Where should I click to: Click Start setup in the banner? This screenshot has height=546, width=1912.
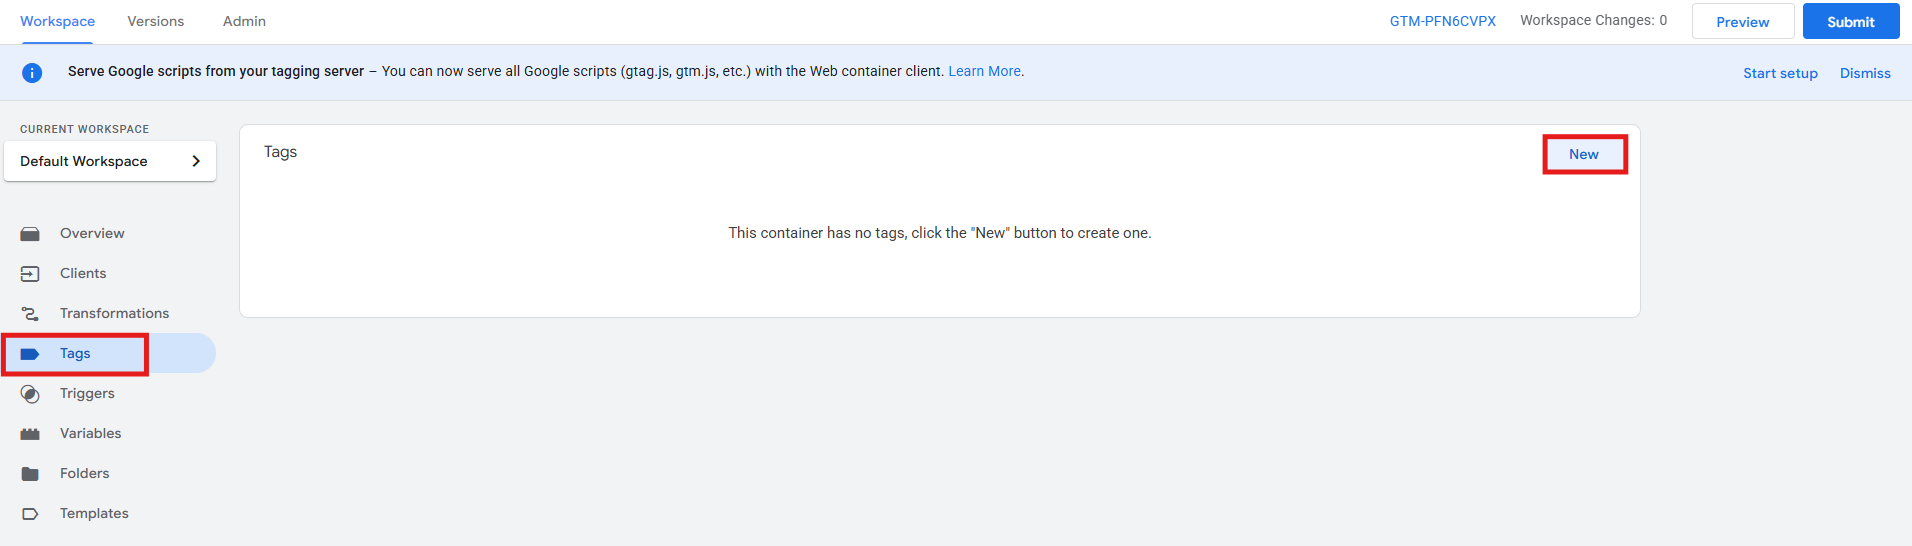coord(1780,73)
